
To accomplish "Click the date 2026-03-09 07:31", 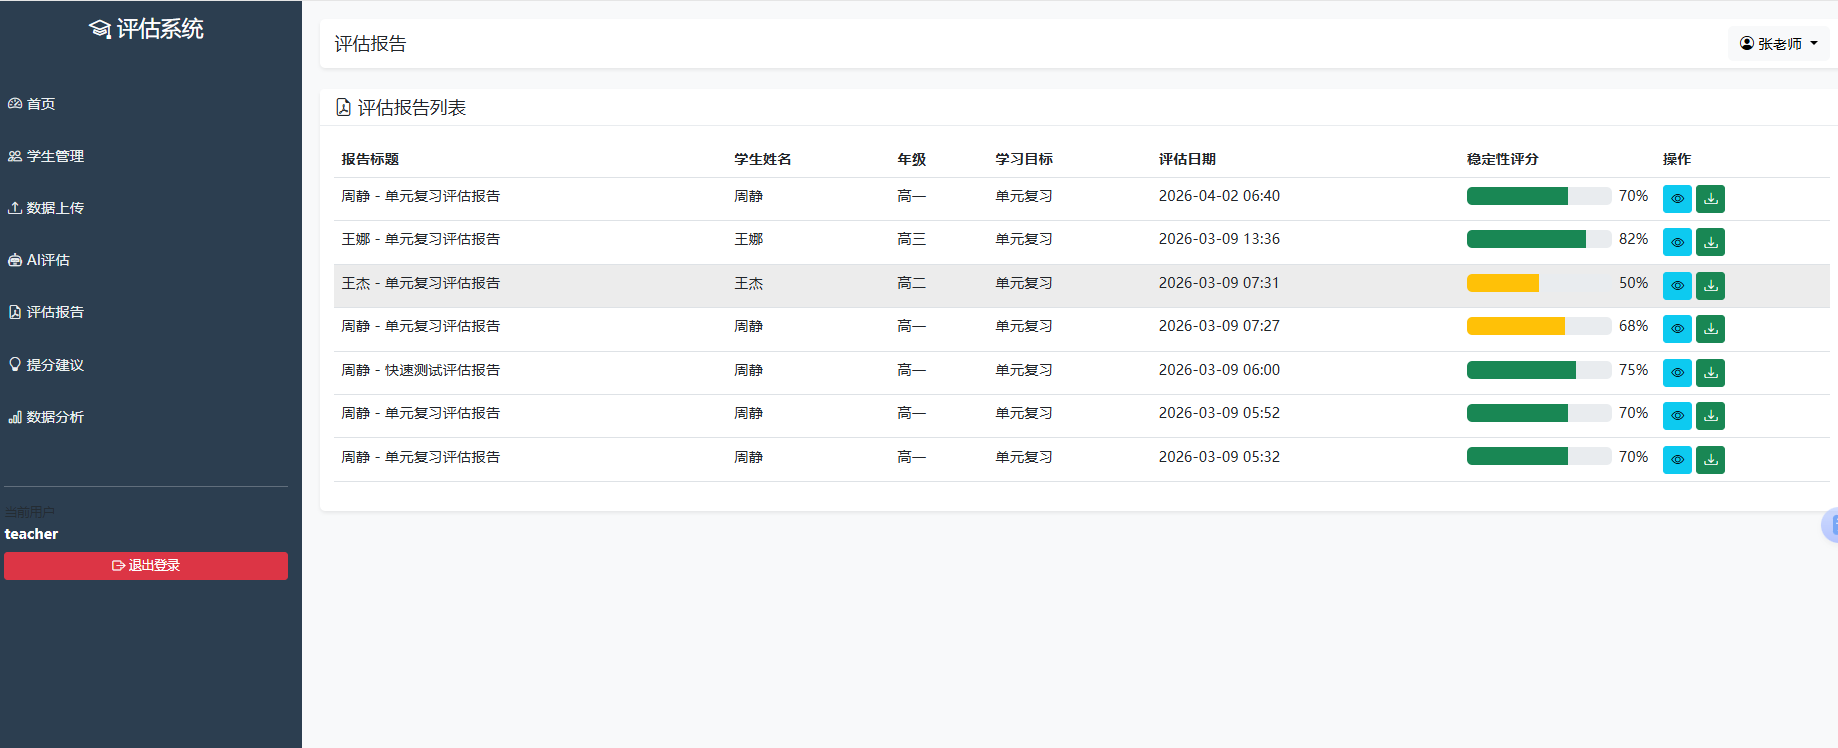I will (1219, 283).
